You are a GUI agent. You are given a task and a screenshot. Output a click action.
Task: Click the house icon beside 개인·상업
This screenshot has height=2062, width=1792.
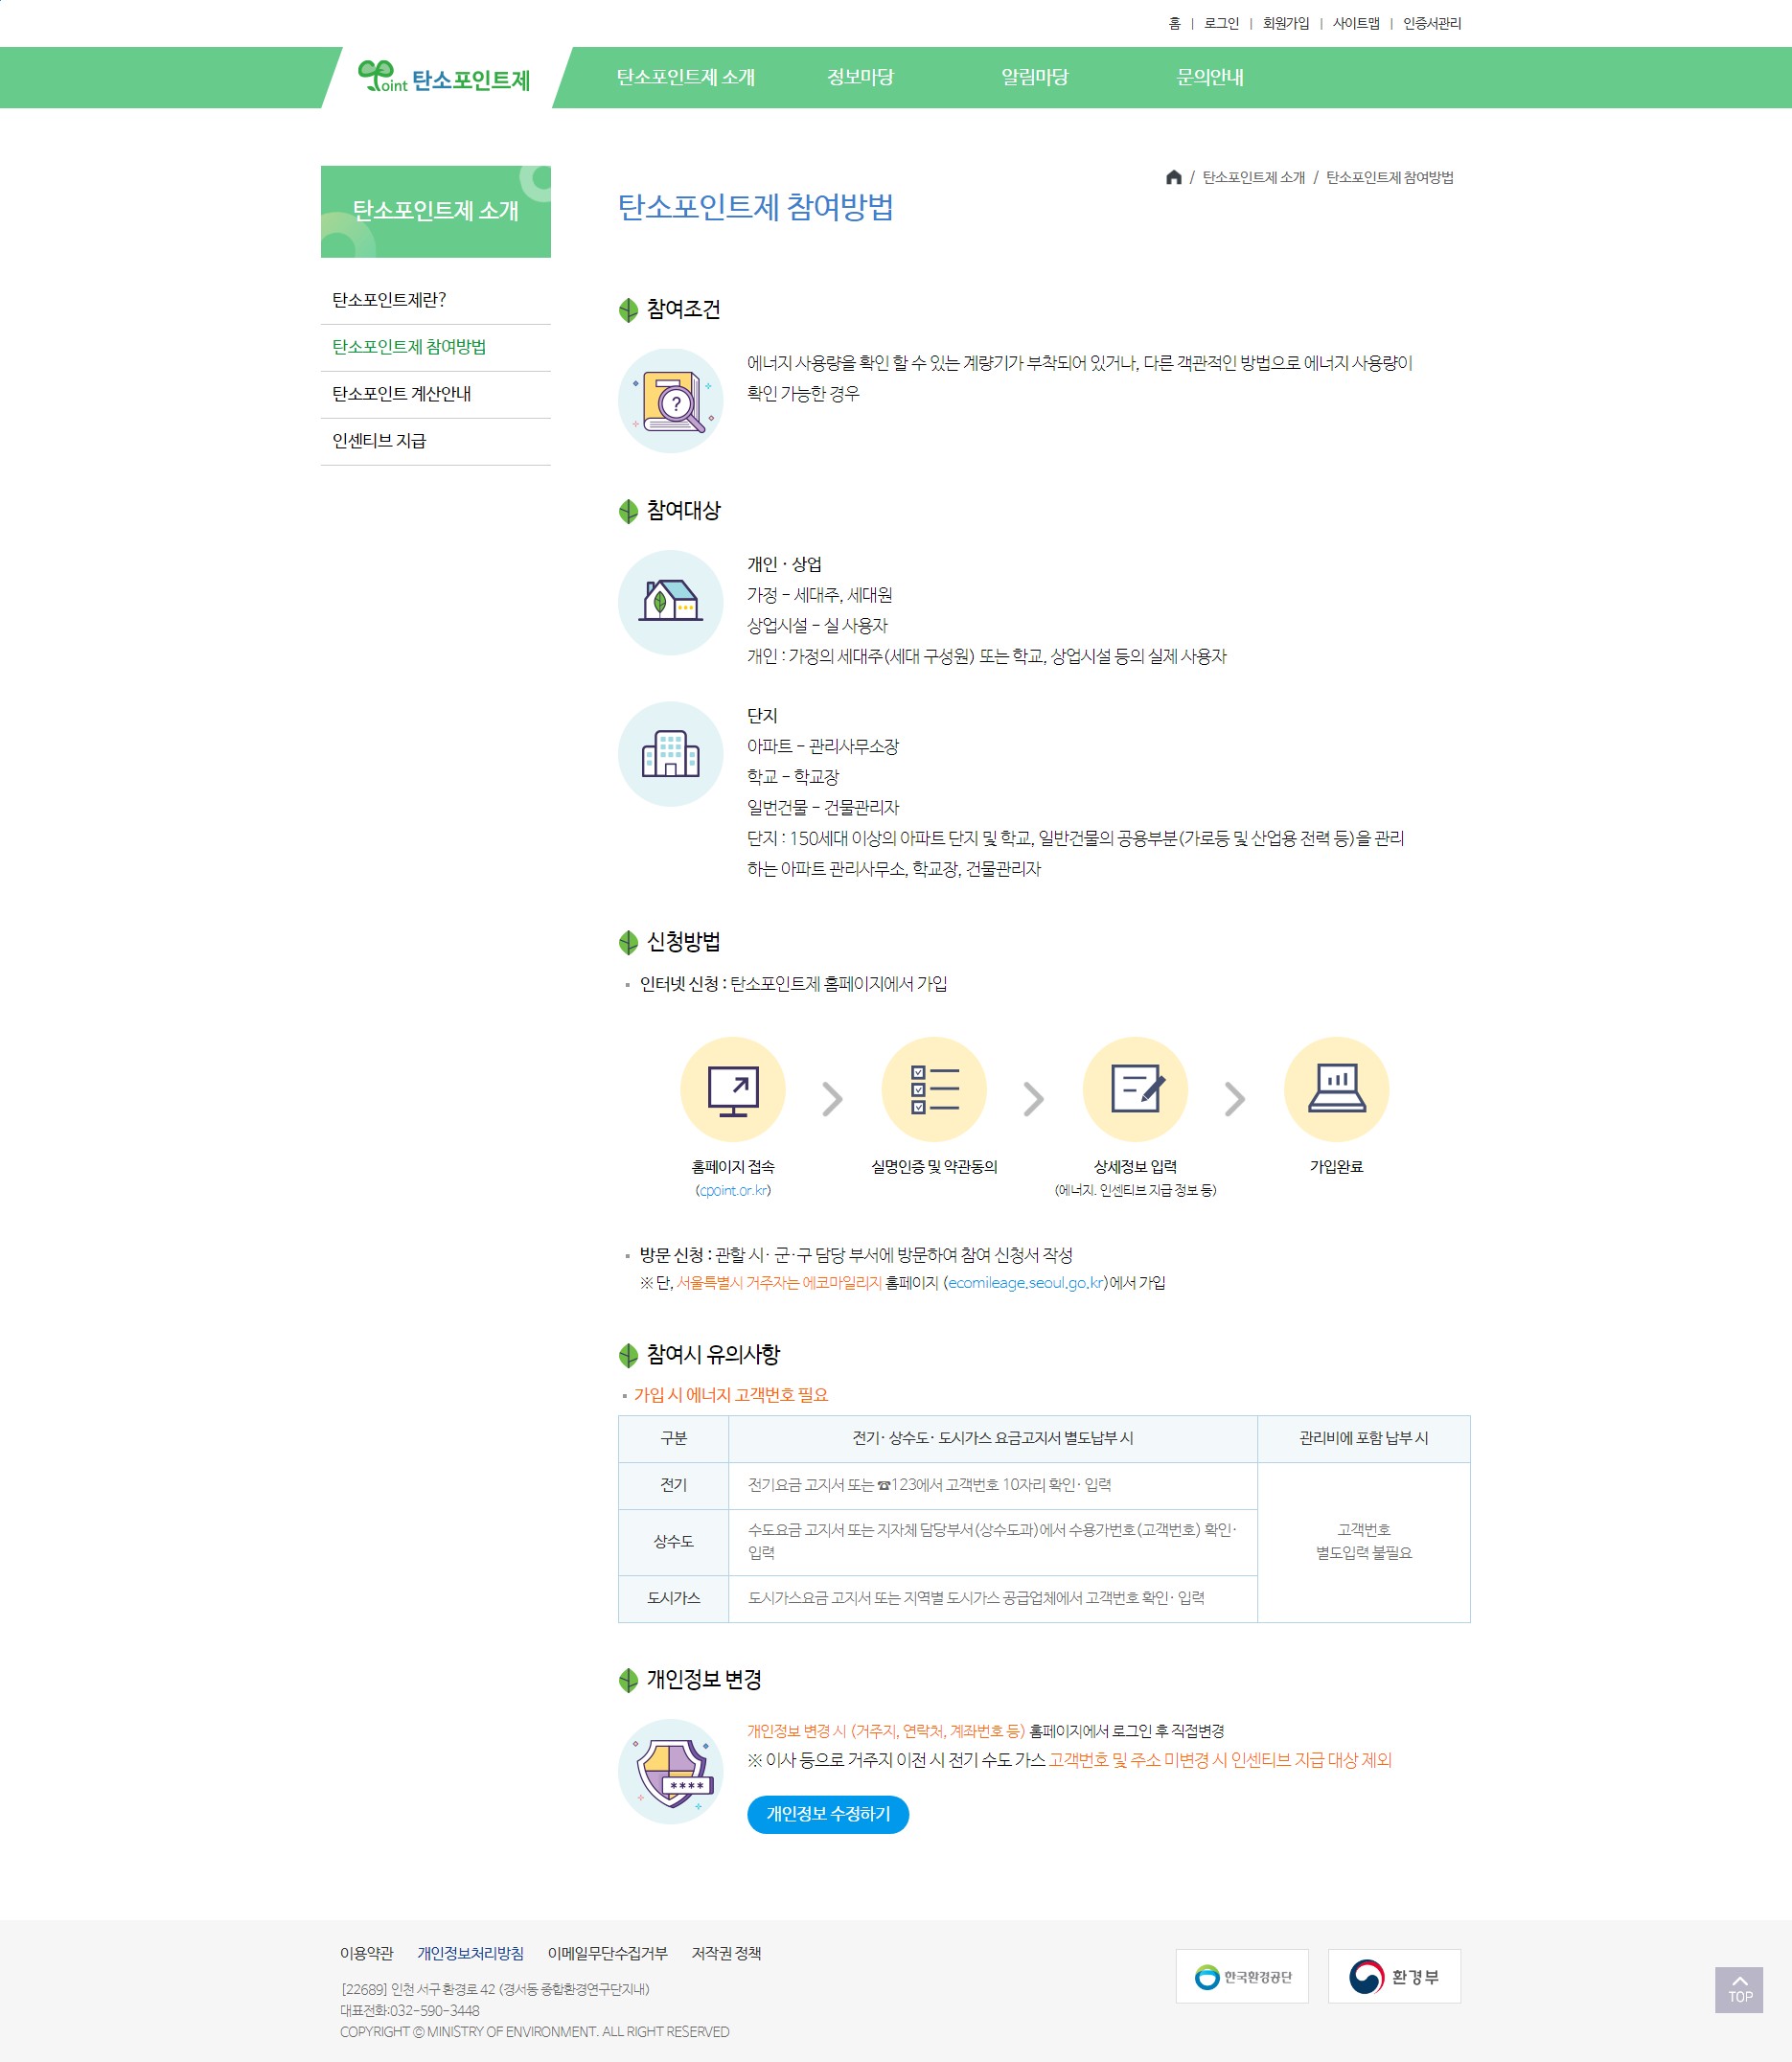tap(670, 602)
